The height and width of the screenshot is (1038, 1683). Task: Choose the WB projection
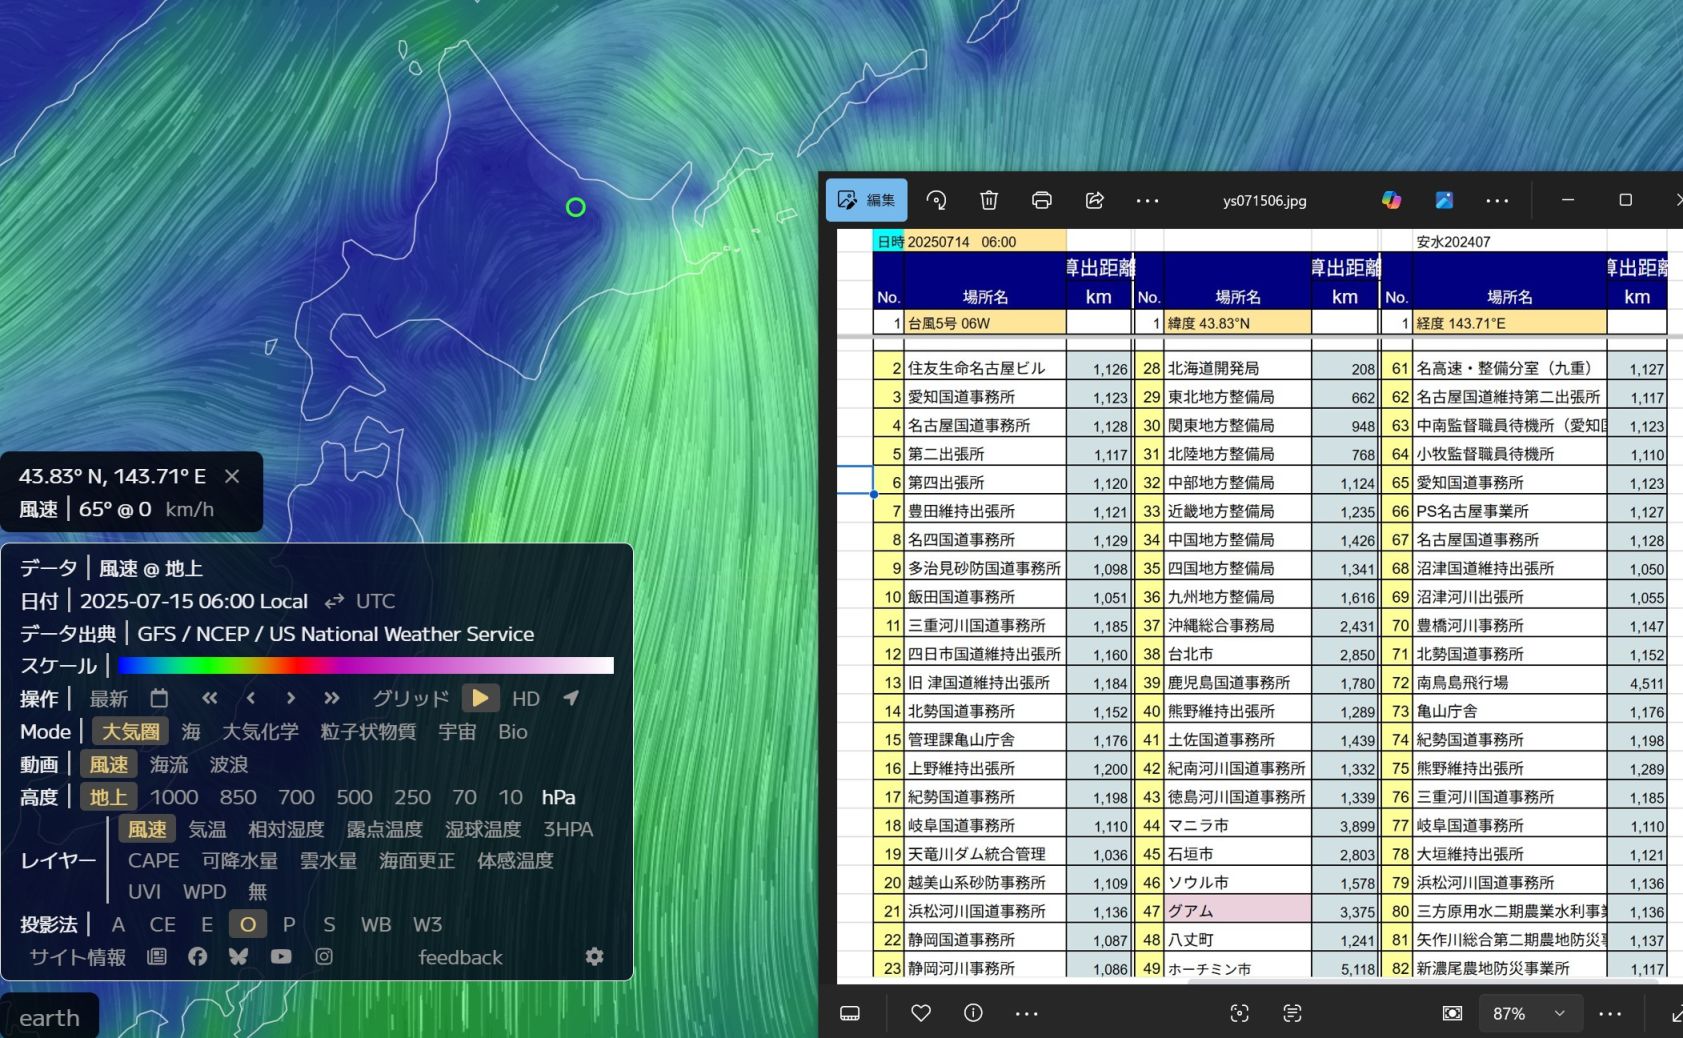pyautogui.click(x=376, y=924)
